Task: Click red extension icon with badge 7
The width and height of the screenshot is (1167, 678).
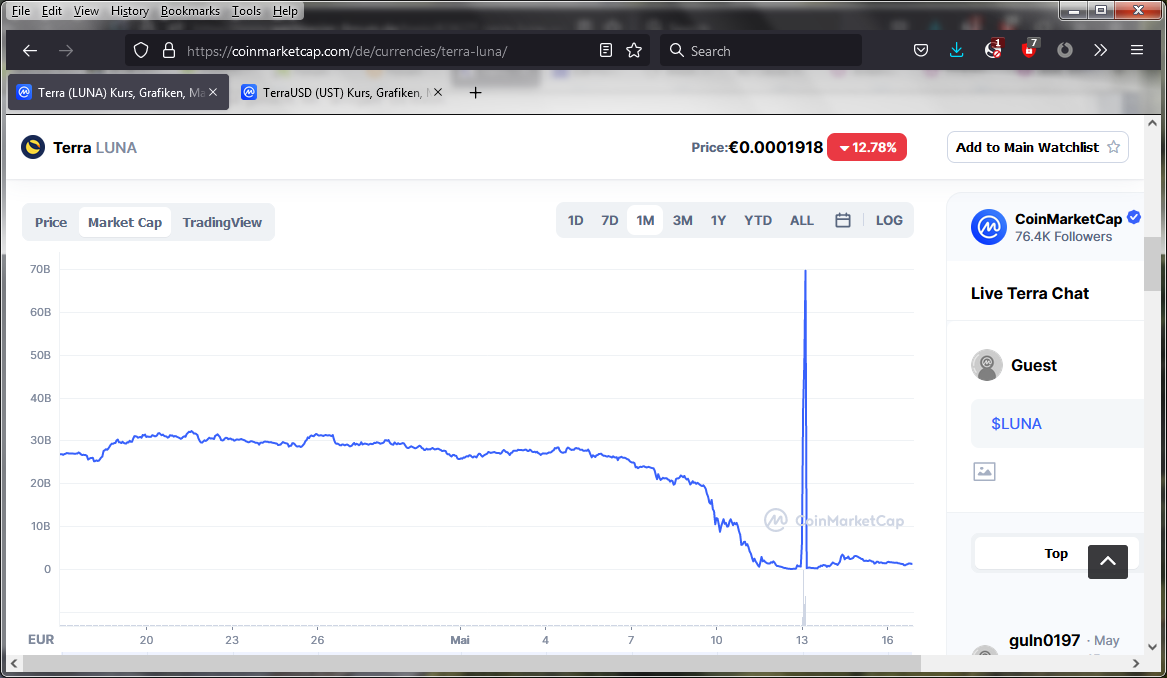Action: [x=1029, y=49]
